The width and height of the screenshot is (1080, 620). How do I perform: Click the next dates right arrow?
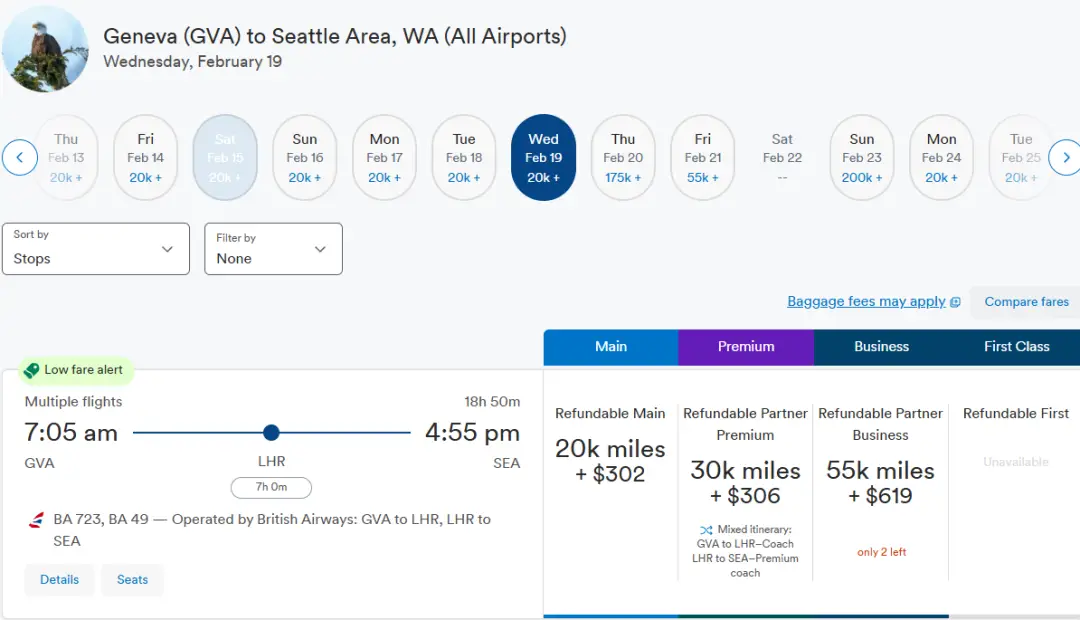(x=1066, y=157)
